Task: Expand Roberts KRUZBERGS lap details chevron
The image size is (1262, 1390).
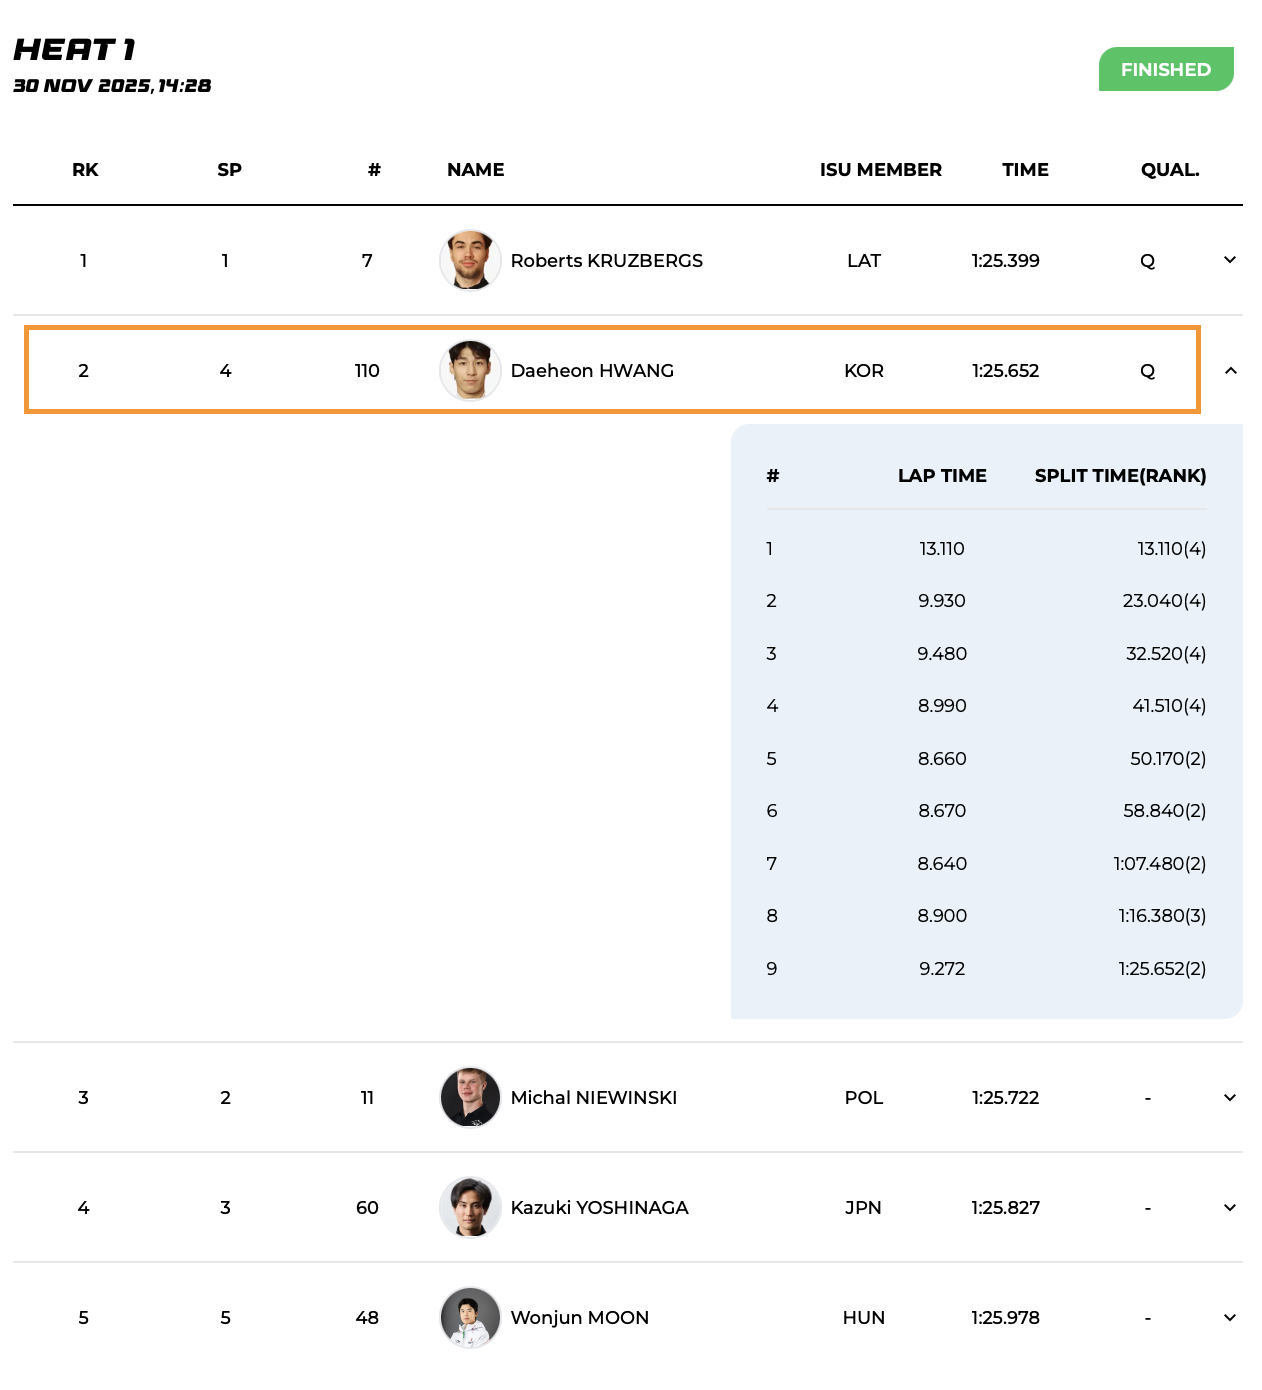Action: [1230, 260]
